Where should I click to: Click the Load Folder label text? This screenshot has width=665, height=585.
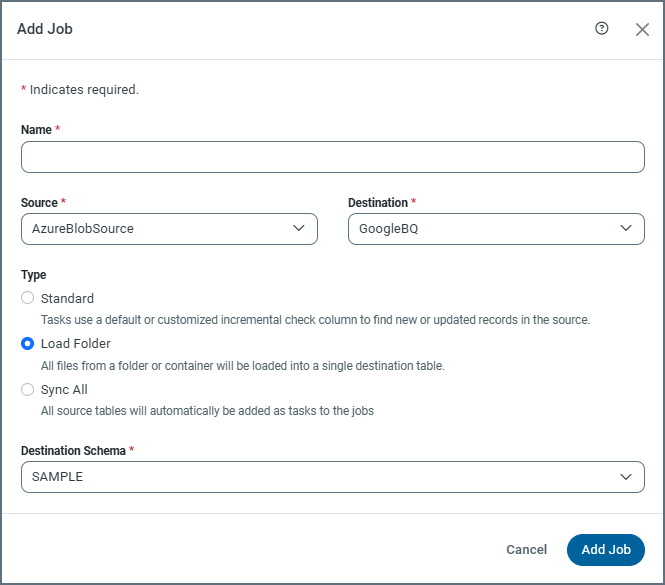[76, 344]
